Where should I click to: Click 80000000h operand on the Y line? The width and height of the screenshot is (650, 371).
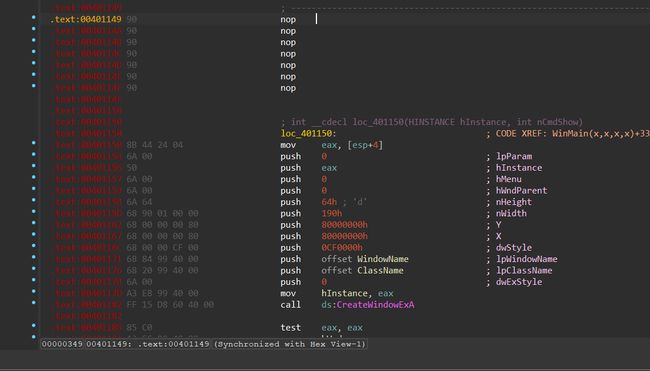tap(344, 225)
